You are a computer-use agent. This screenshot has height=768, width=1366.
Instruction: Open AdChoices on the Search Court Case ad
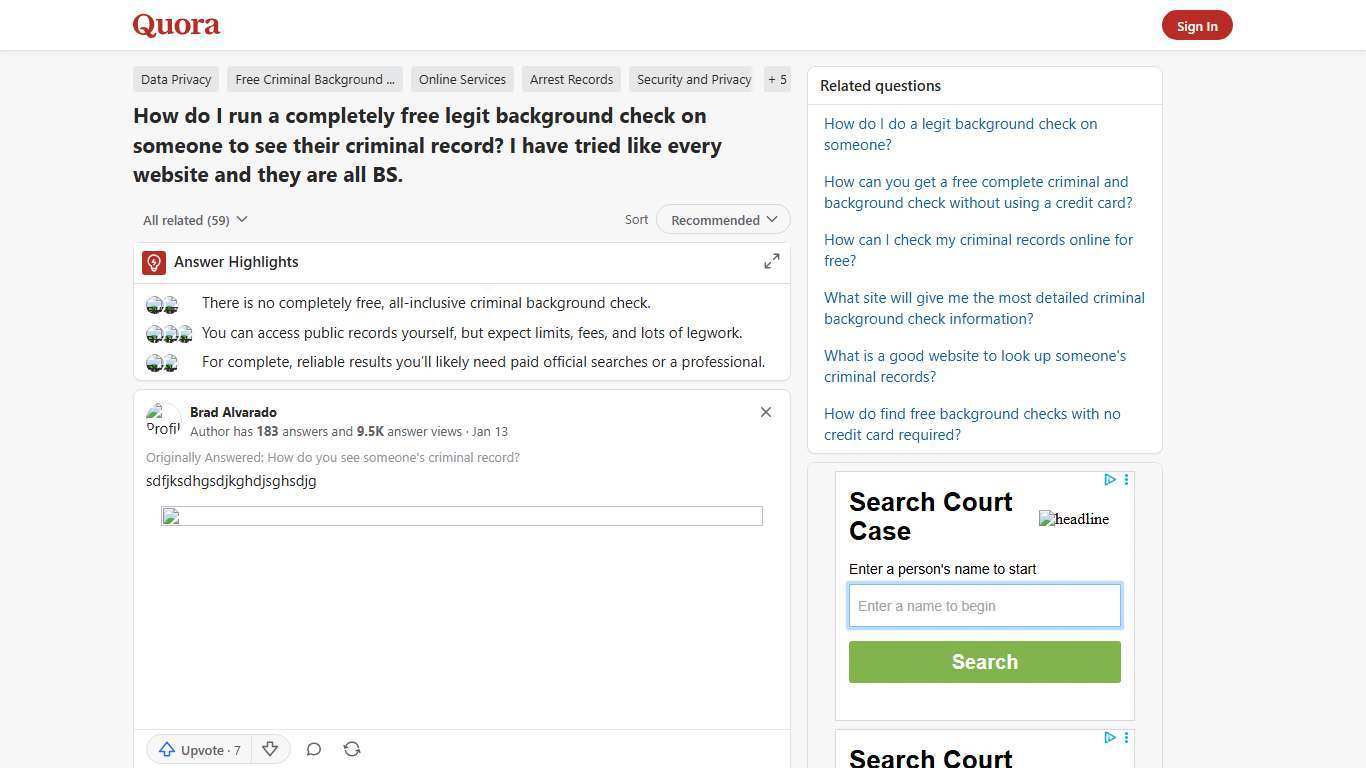[1109, 480]
